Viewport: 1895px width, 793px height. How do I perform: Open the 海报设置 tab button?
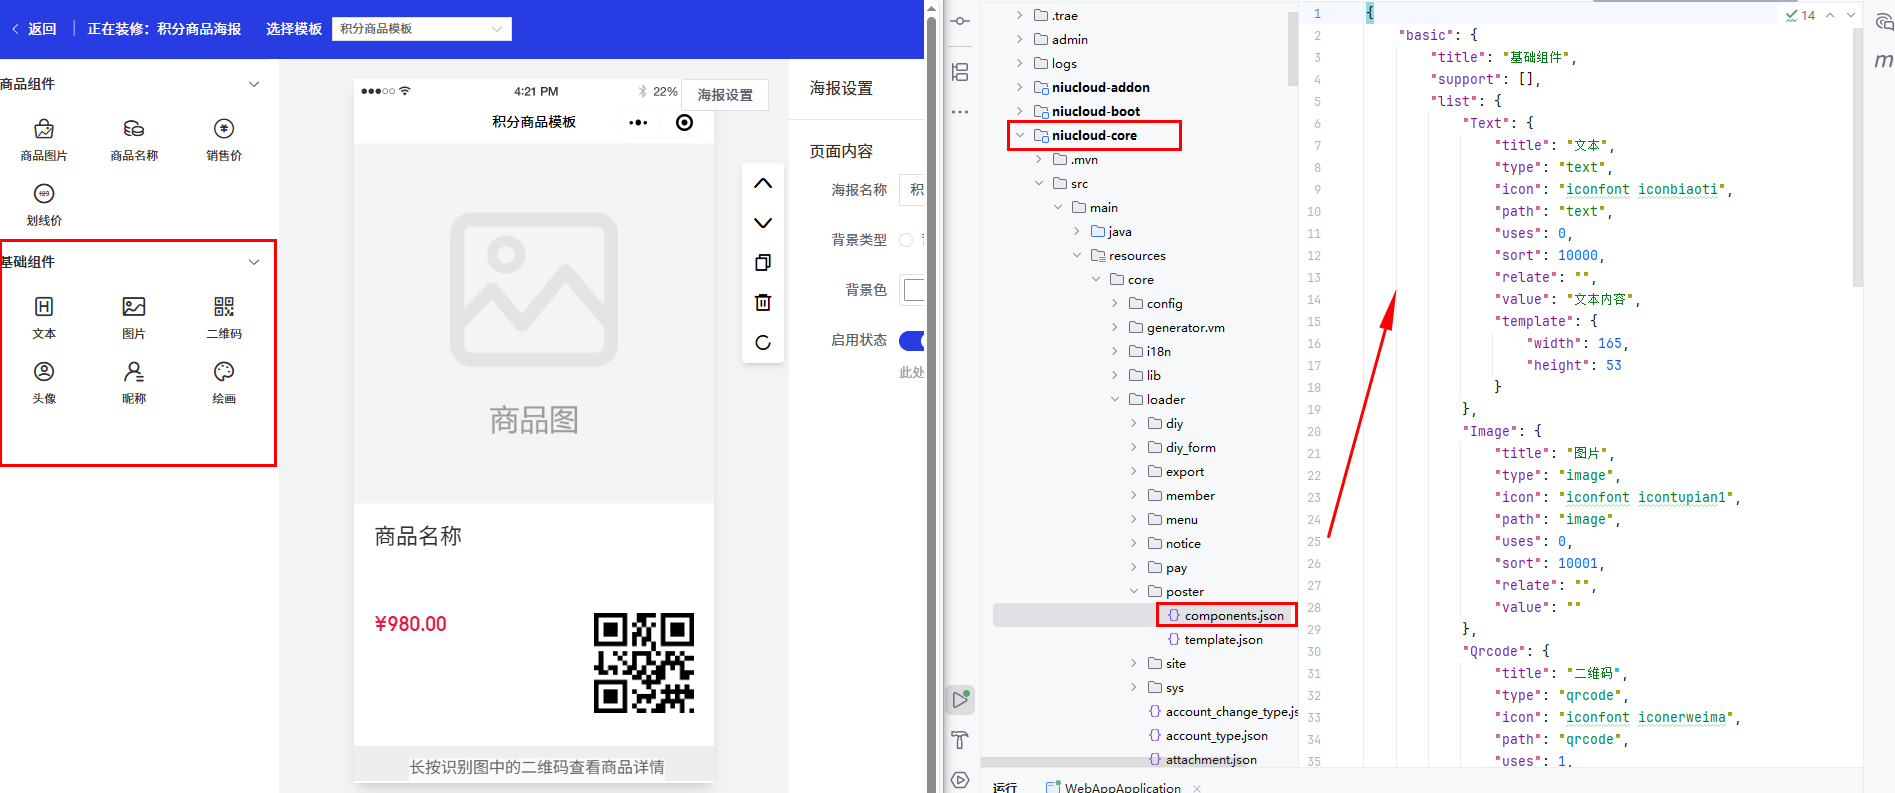(x=725, y=95)
